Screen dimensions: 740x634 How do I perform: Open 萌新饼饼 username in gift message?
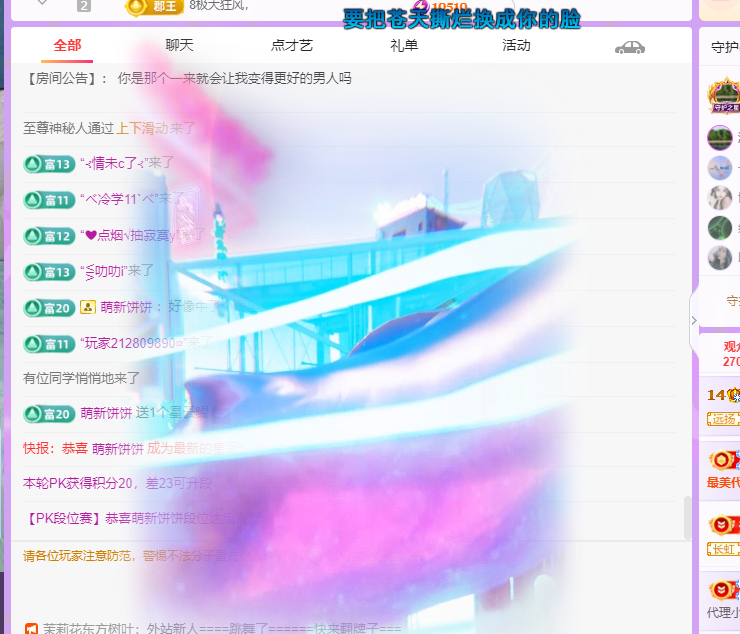(106, 413)
